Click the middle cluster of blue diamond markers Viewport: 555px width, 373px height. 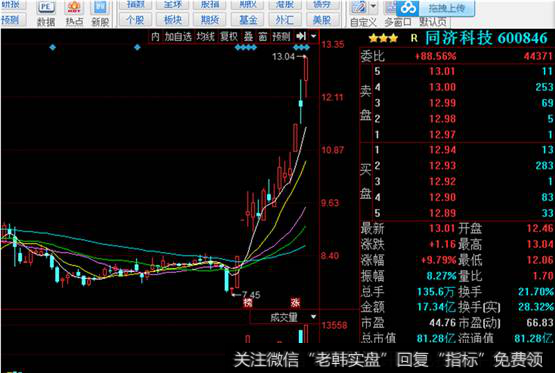[x=246, y=47]
